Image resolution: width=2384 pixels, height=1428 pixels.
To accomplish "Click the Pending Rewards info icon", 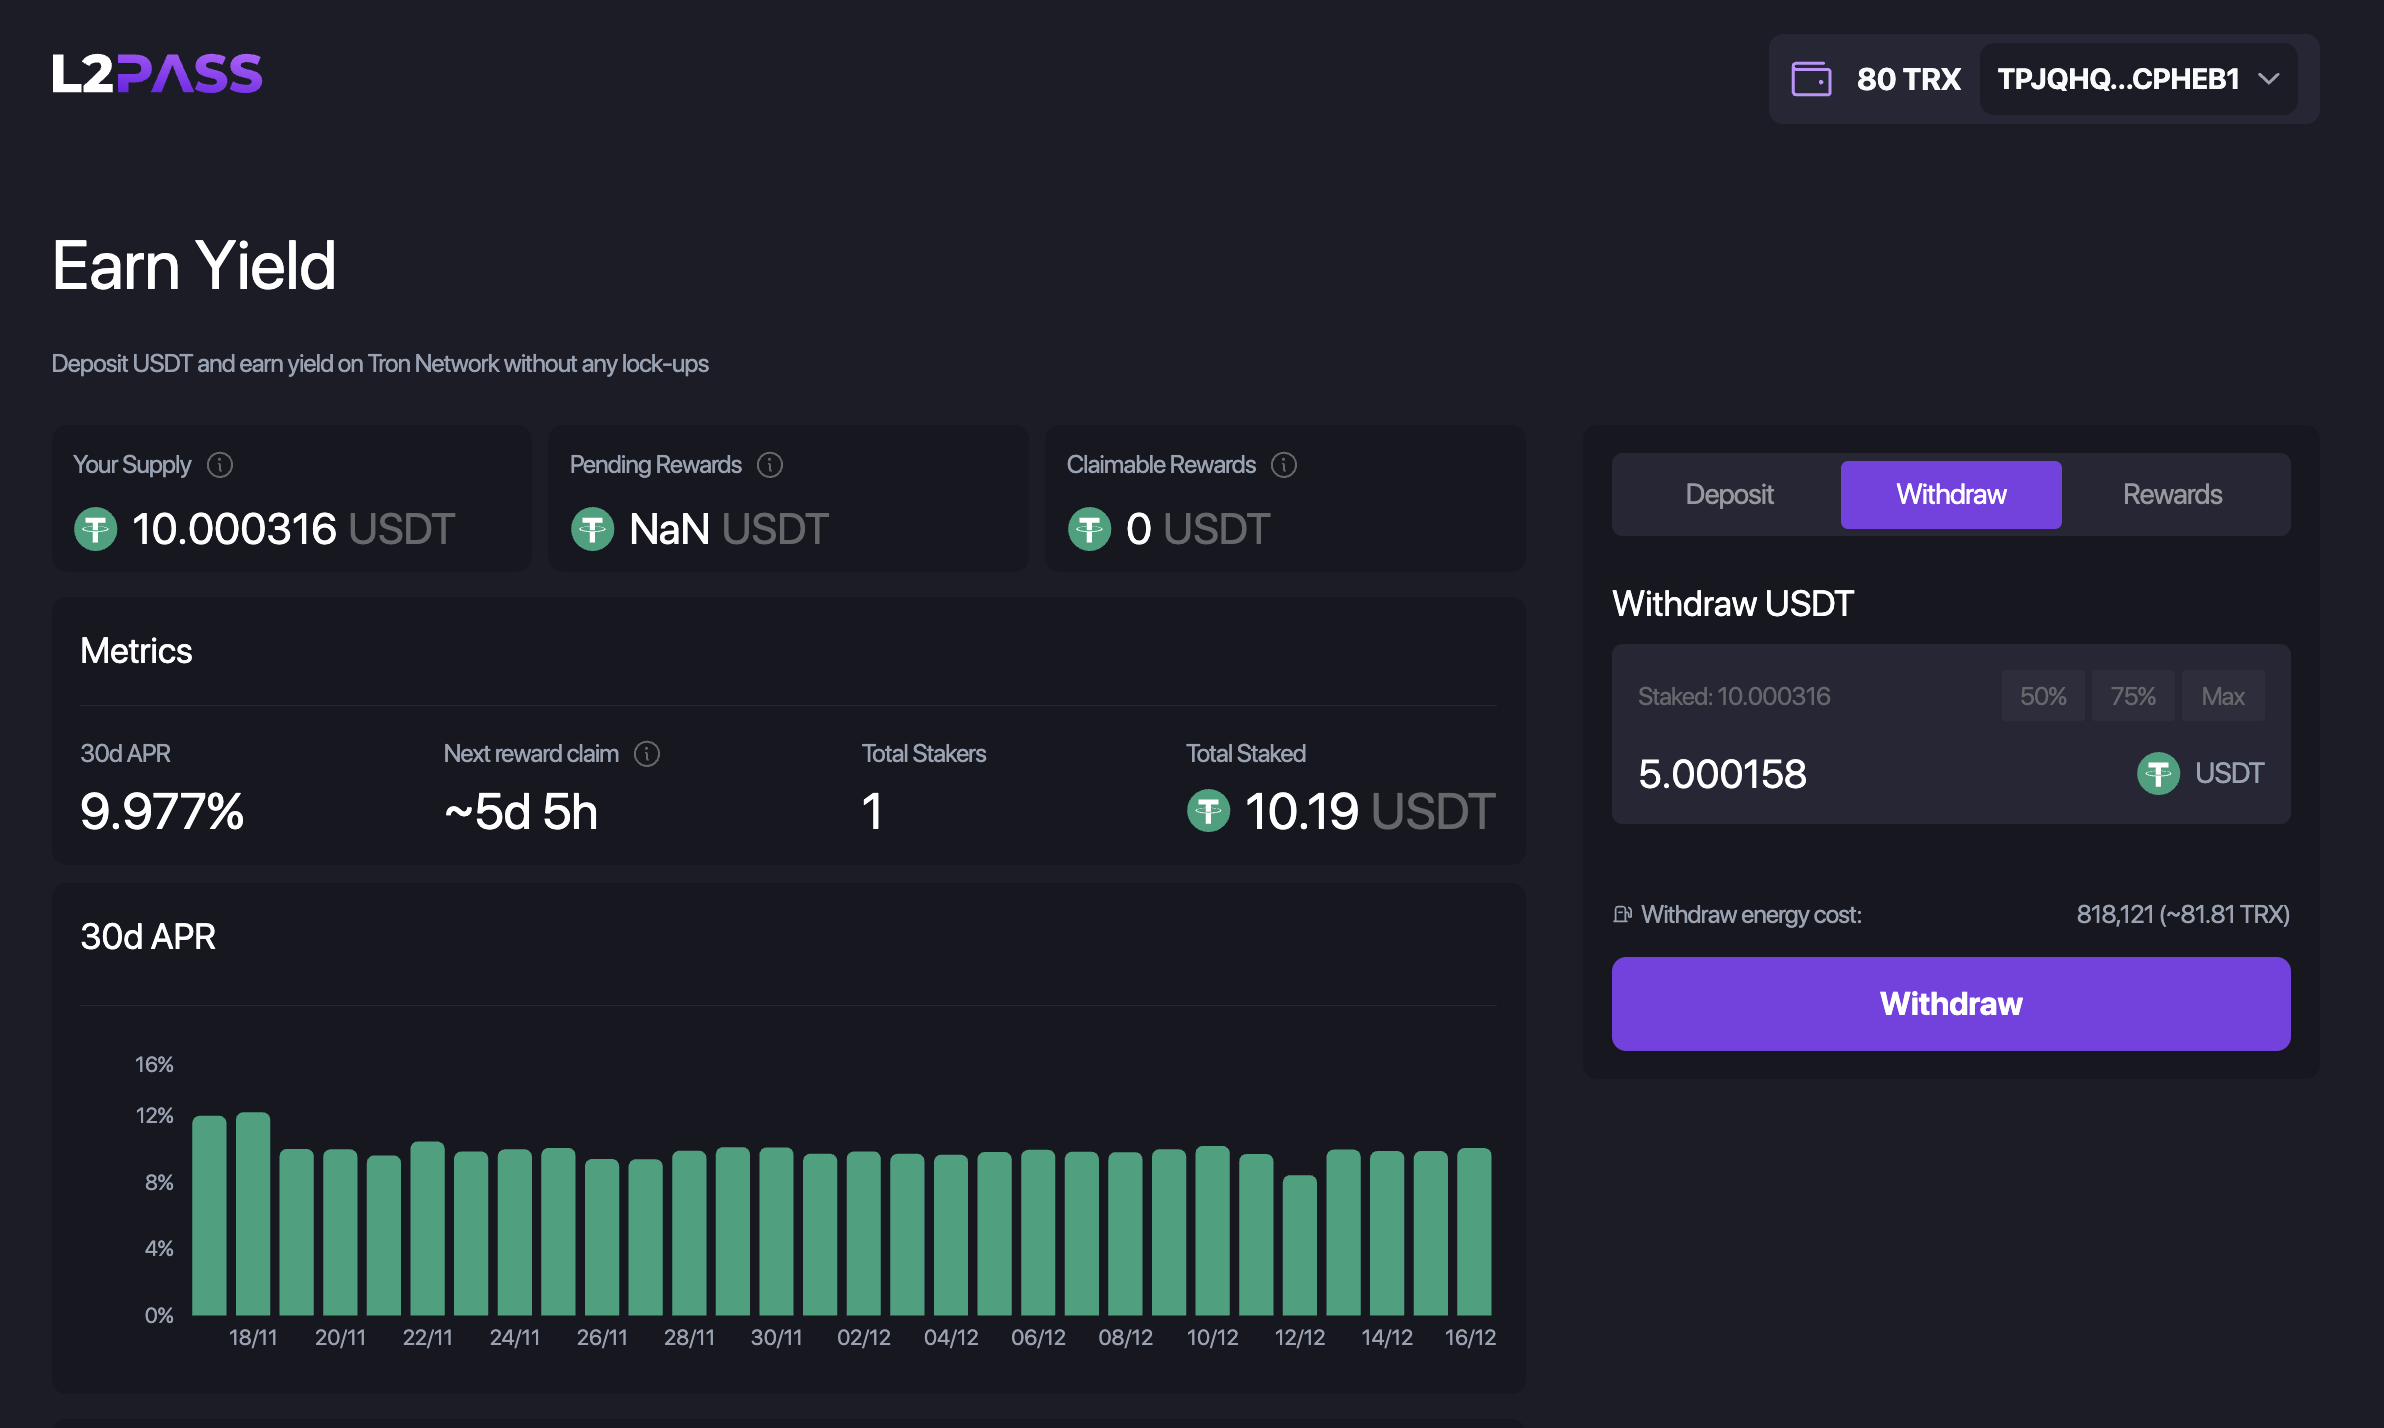I will [769, 464].
